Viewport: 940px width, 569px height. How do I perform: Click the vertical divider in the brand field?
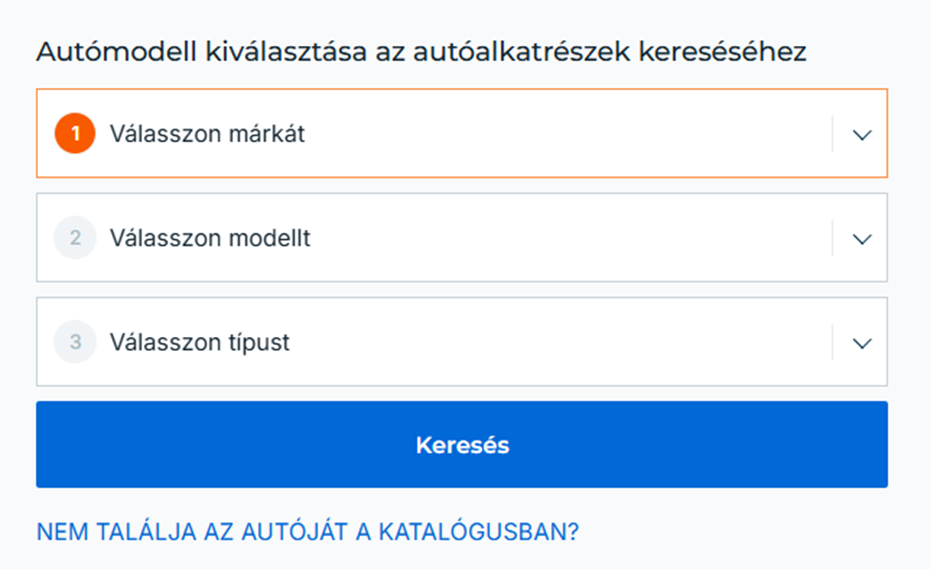(x=832, y=133)
